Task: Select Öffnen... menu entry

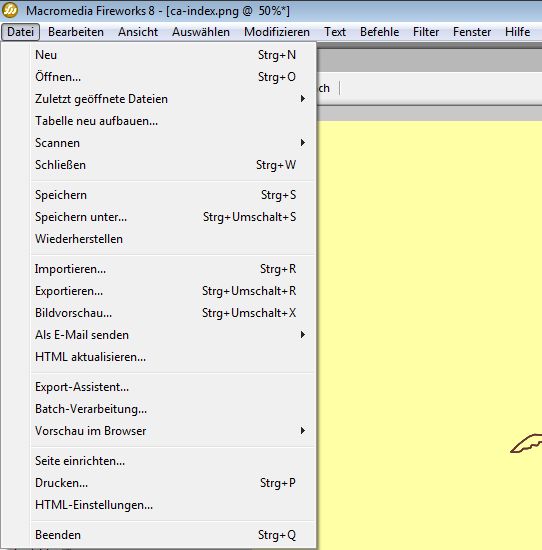Action: [172, 77]
